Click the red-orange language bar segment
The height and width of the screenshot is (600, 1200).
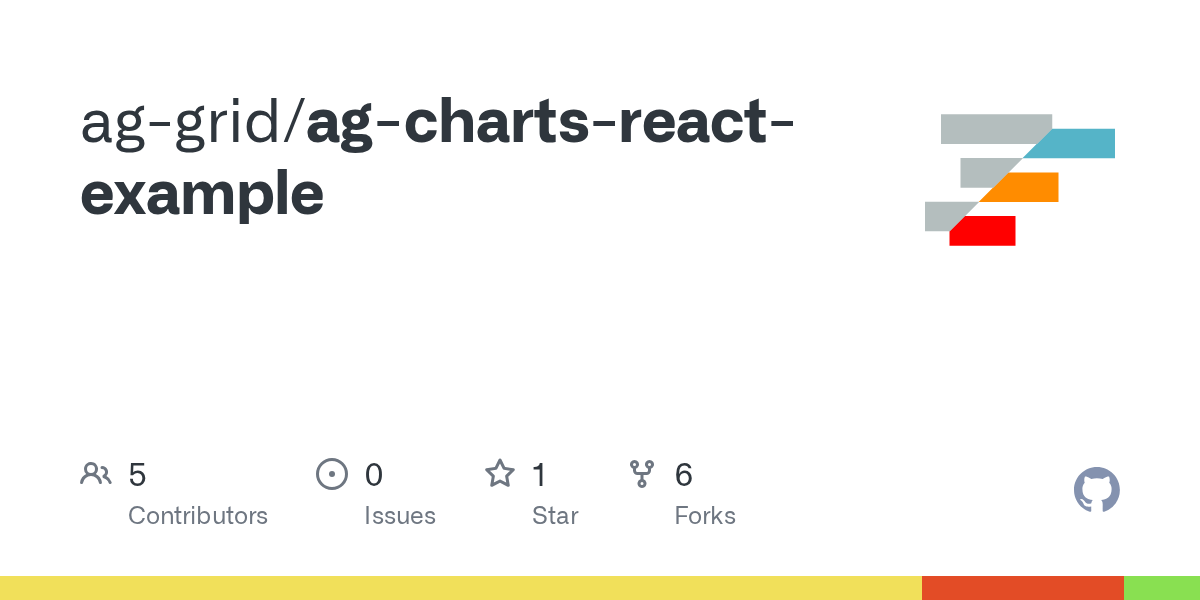[1023, 588]
